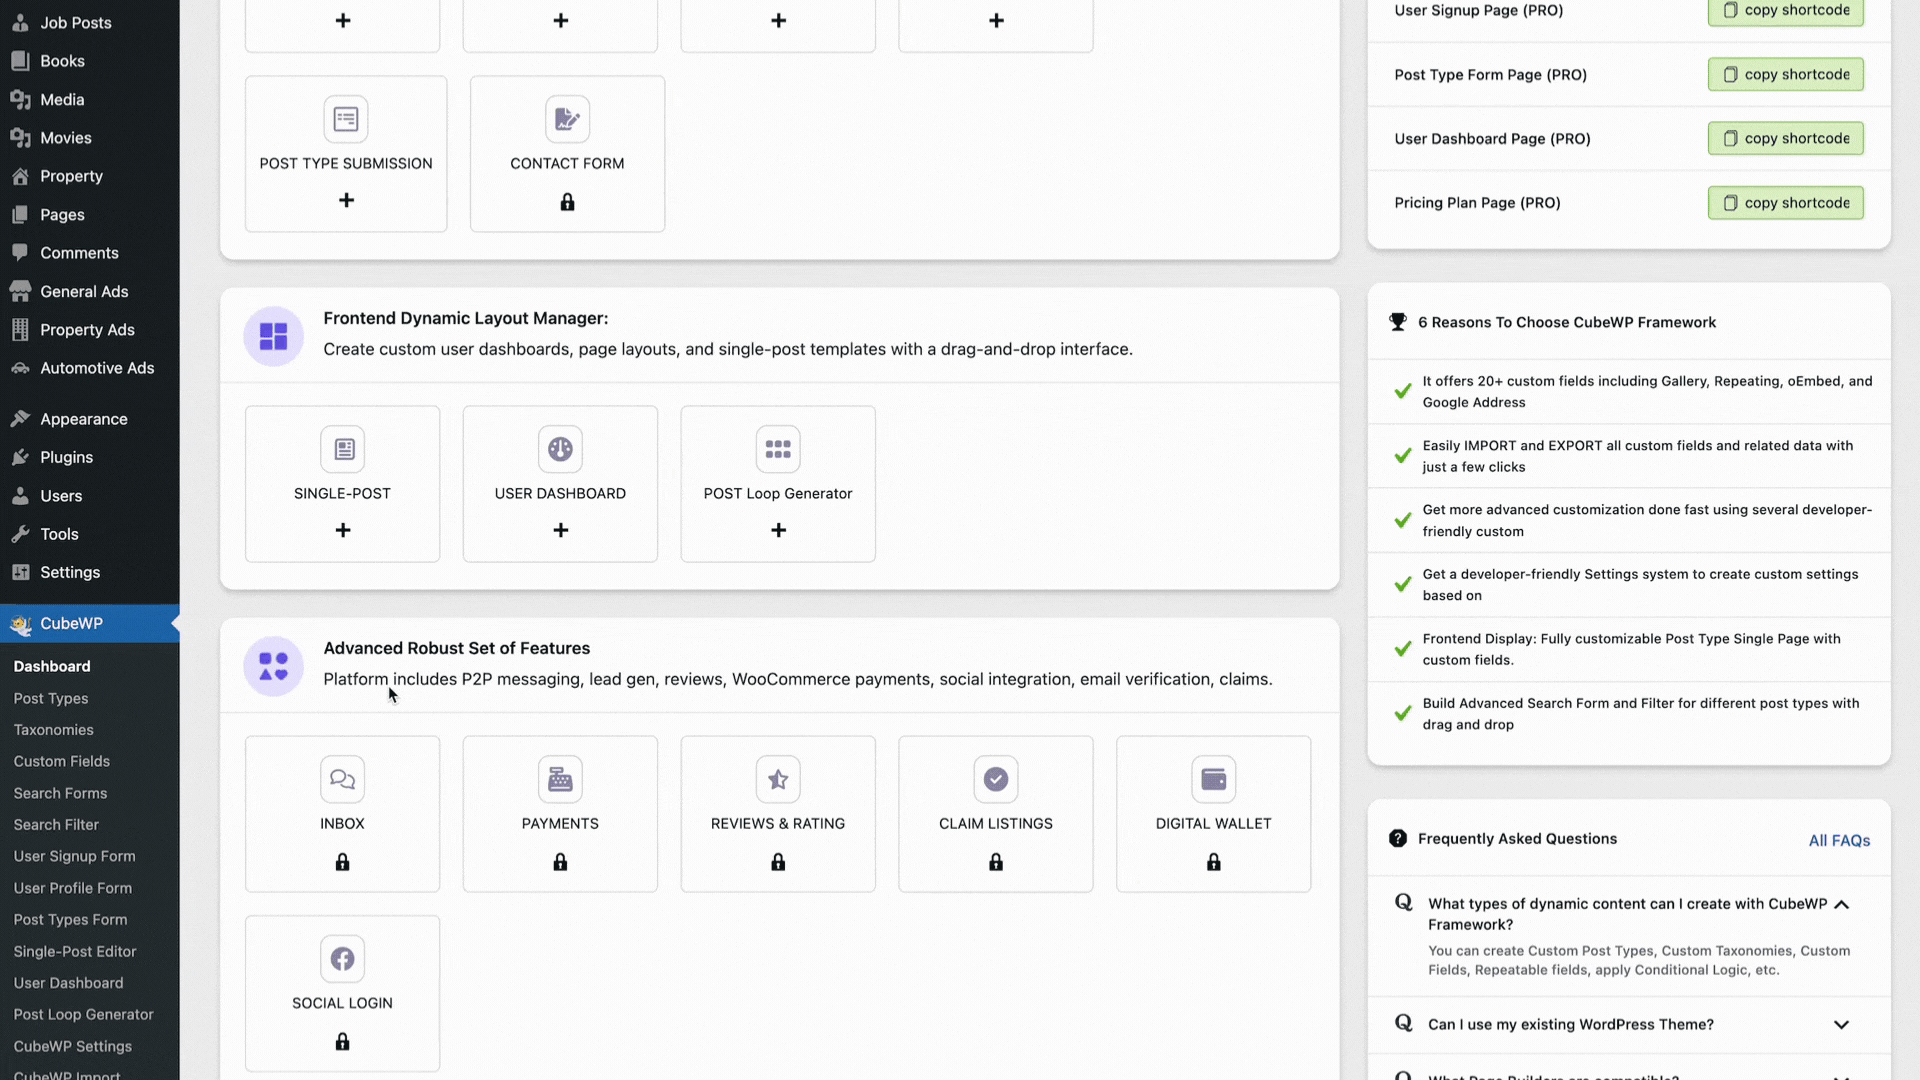Viewport: 1920px width, 1080px height.
Task: Toggle the CubeWP Settings sidebar item
Action: click(73, 1046)
